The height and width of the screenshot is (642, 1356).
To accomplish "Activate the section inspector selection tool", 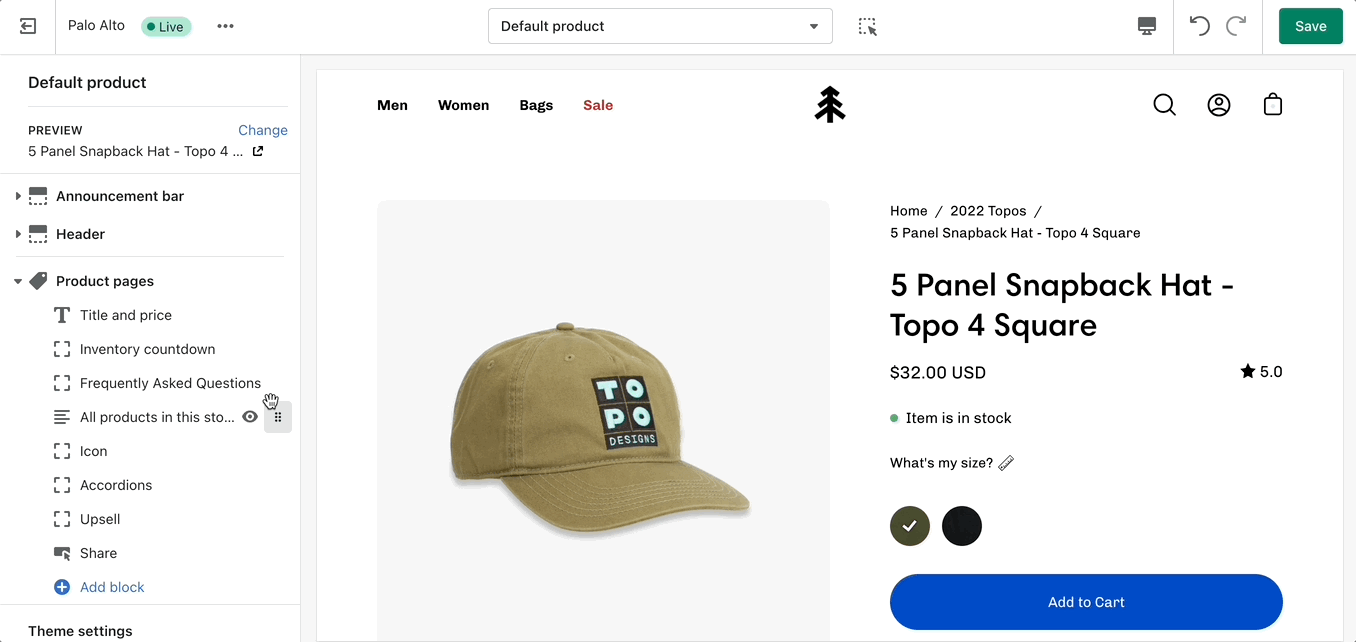I will point(867,27).
